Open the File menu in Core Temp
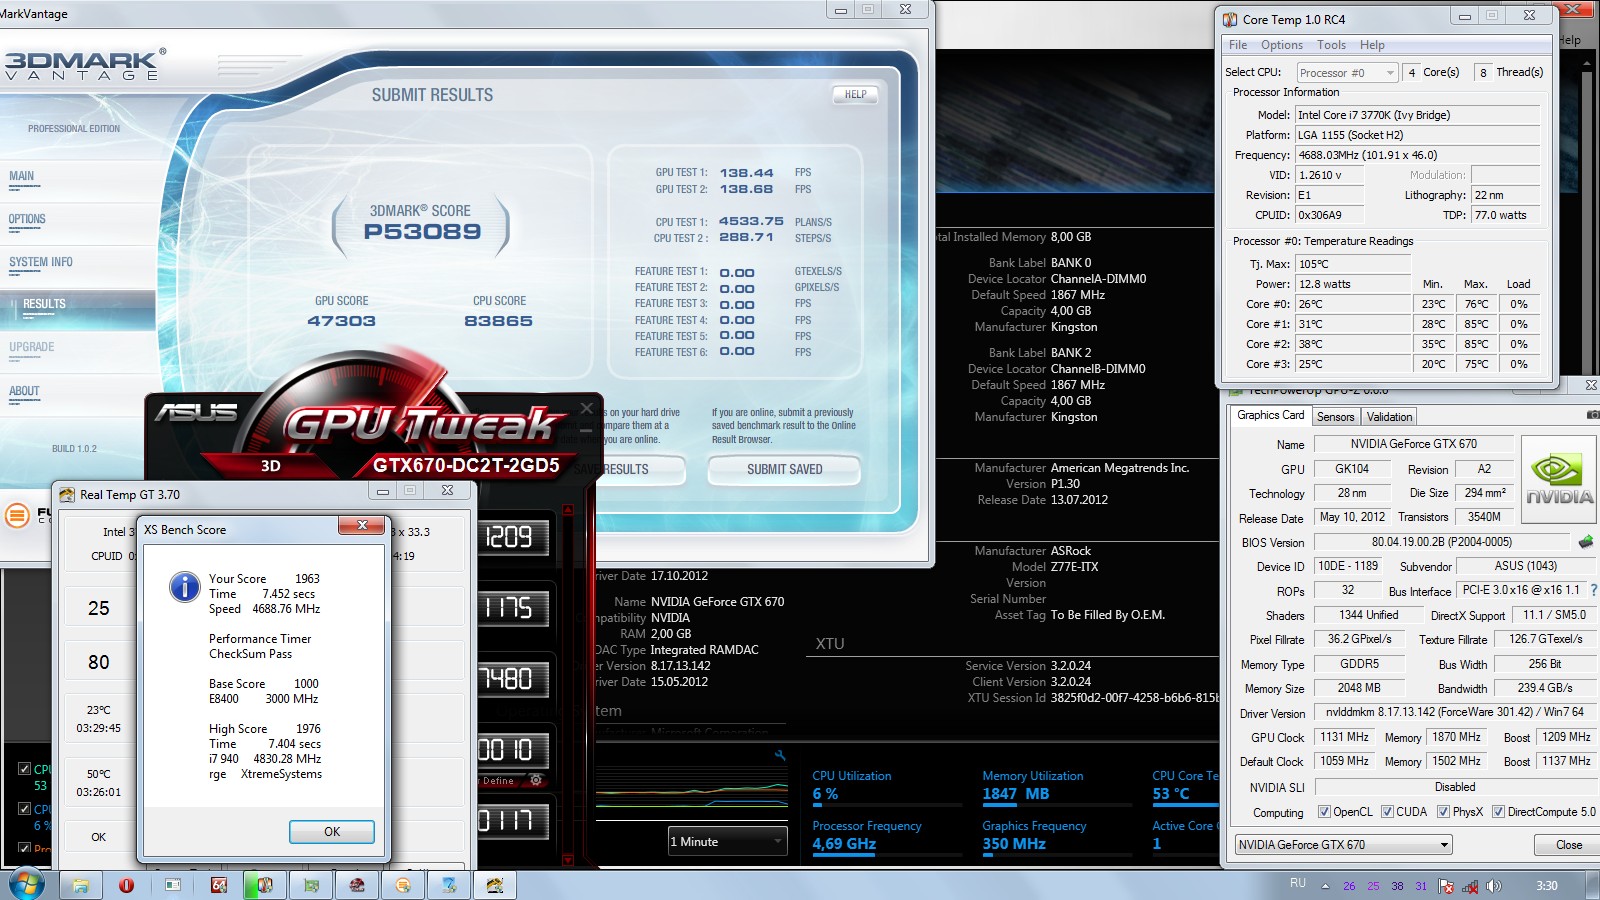1600x900 pixels. click(1238, 45)
